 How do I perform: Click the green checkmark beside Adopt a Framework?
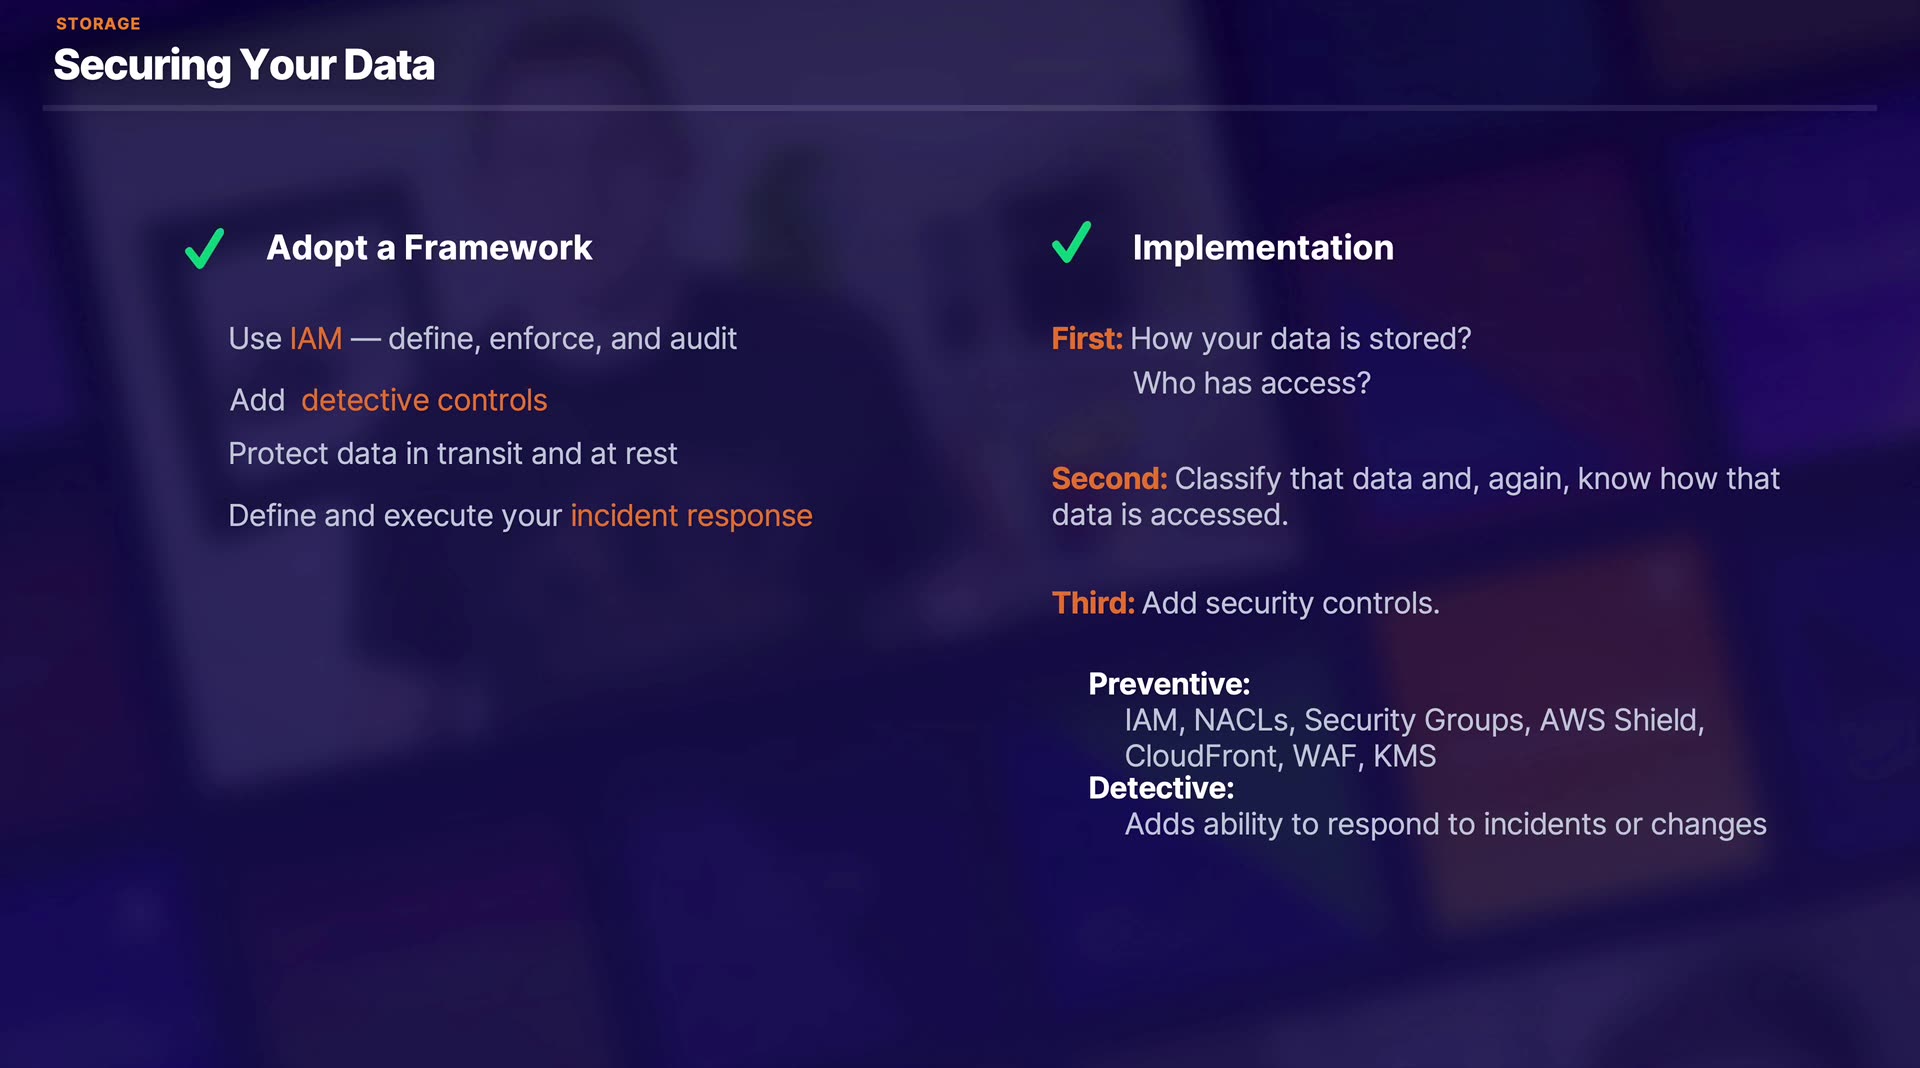point(204,249)
